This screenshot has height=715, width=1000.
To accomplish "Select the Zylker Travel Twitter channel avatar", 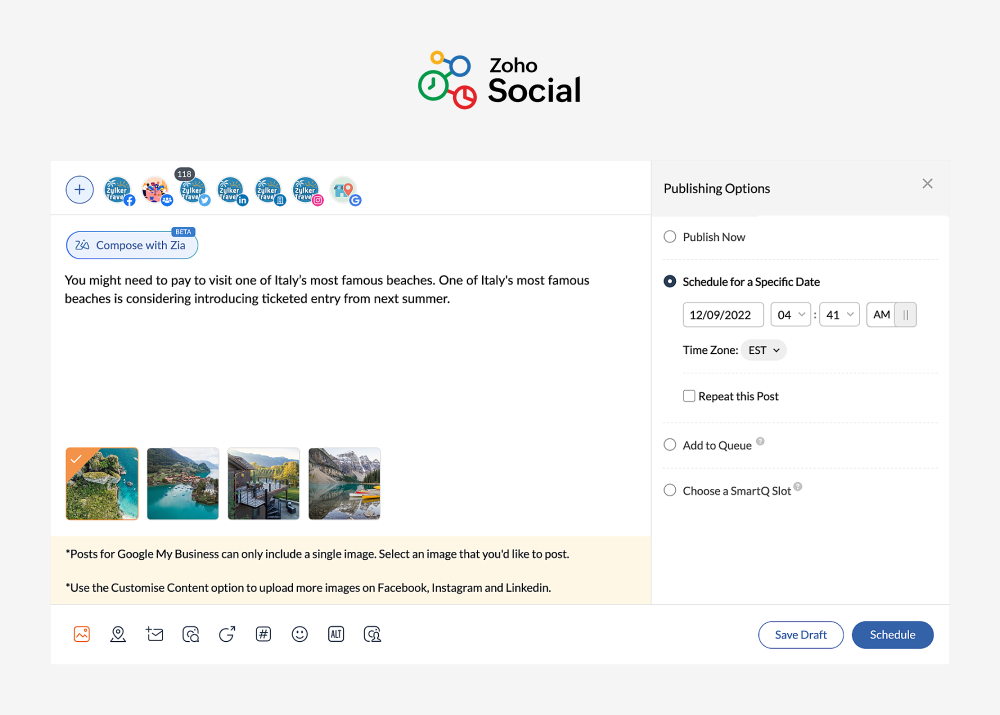I will click(192, 190).
